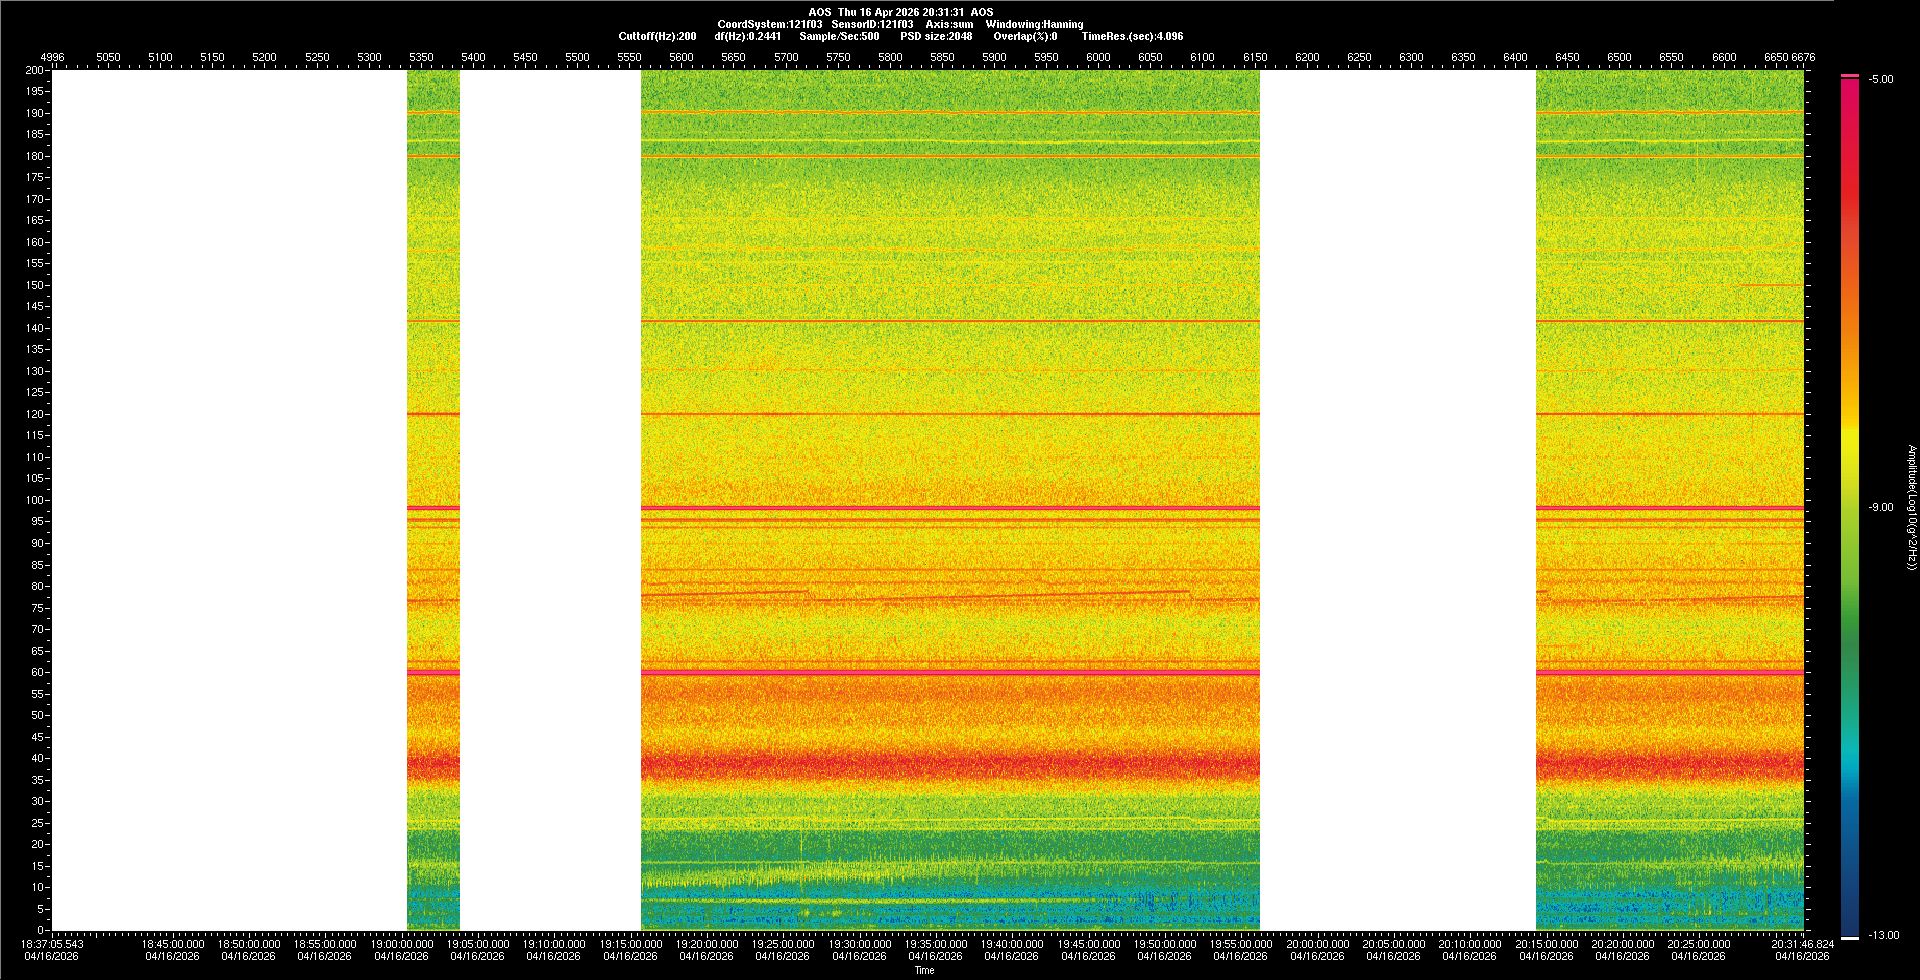Click the "Amplitude(Log10(g^2/Hz))" colorbar title
The width and height of the screenshot is (1920, 980).
[1911, 507]
